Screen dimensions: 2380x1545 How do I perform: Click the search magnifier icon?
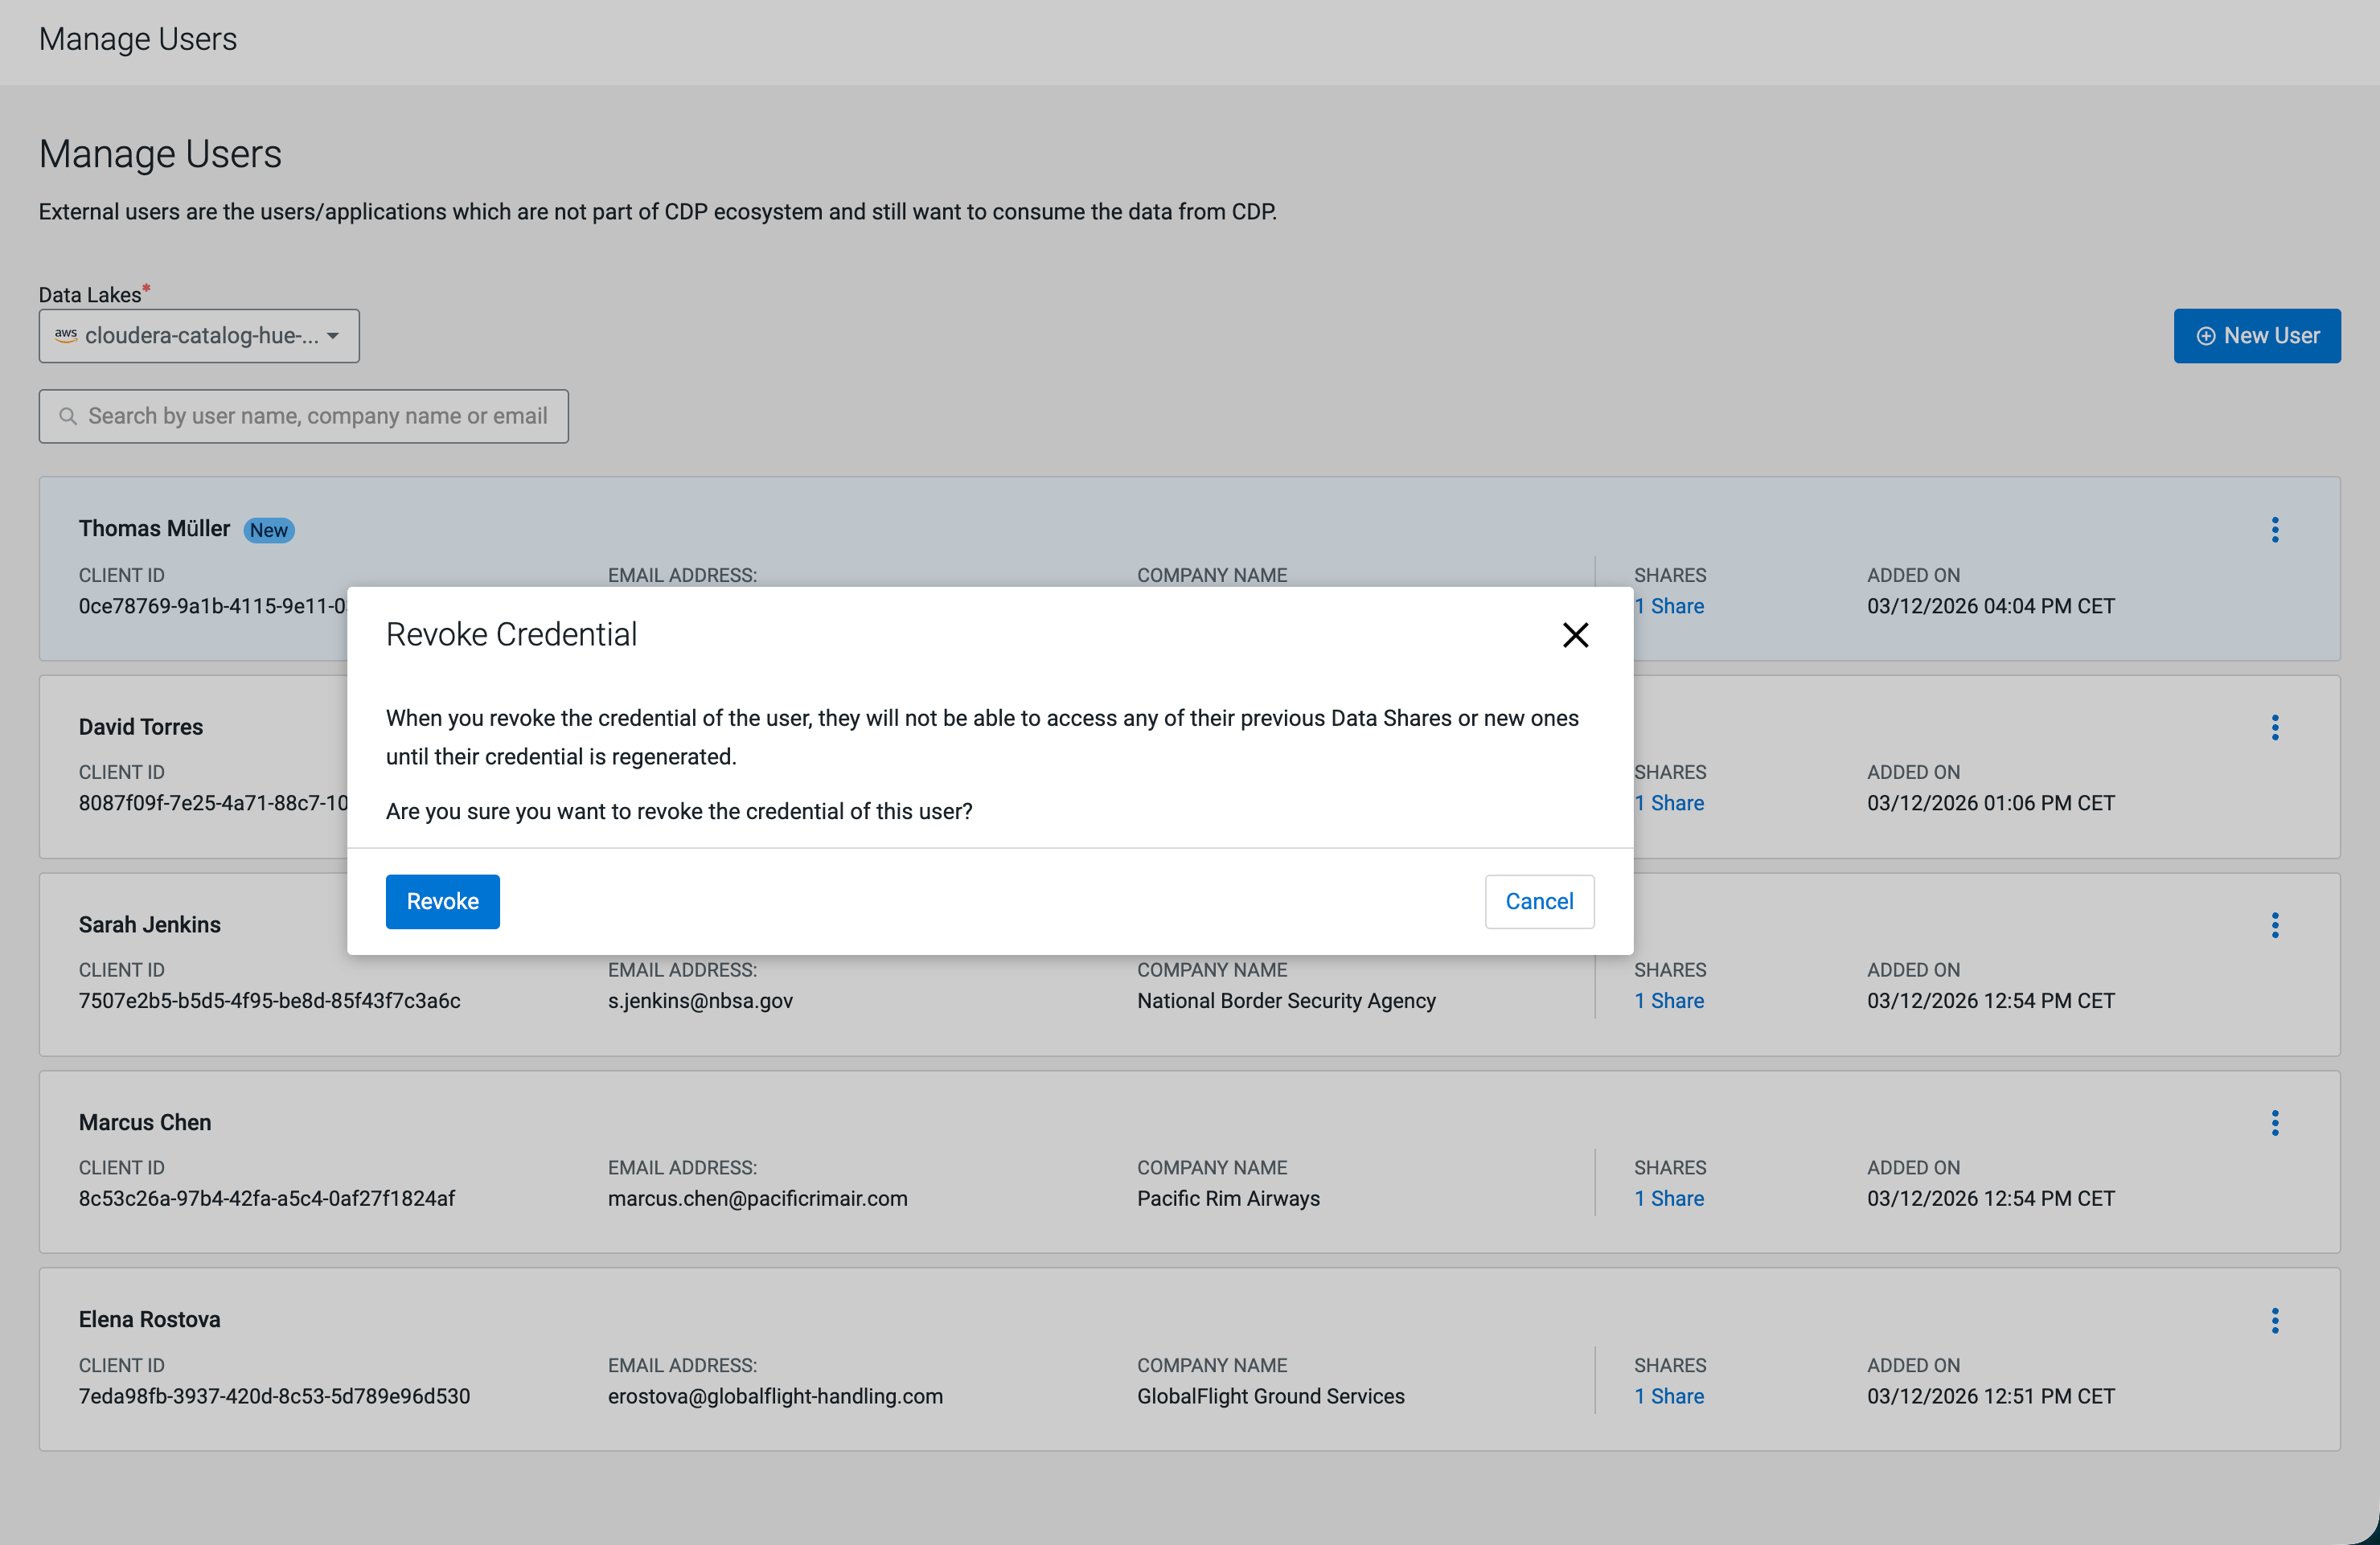[68, 416]
